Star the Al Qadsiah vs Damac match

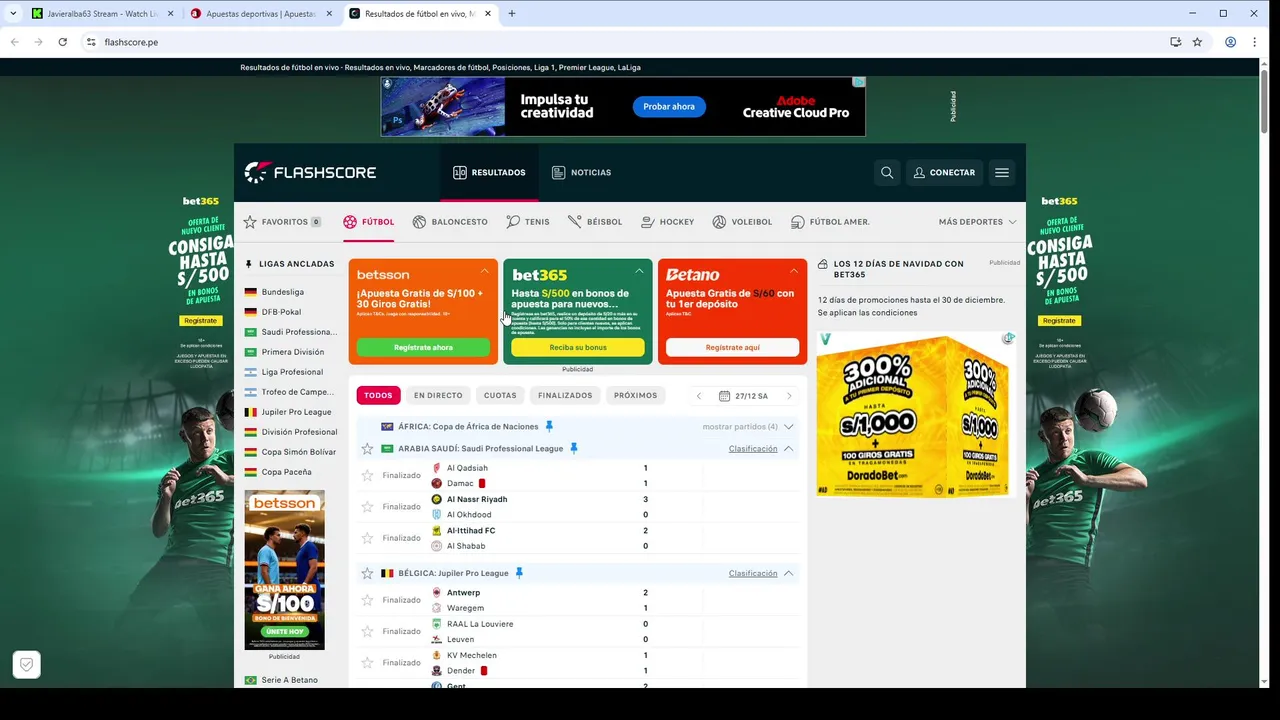(x=367, y=476)
